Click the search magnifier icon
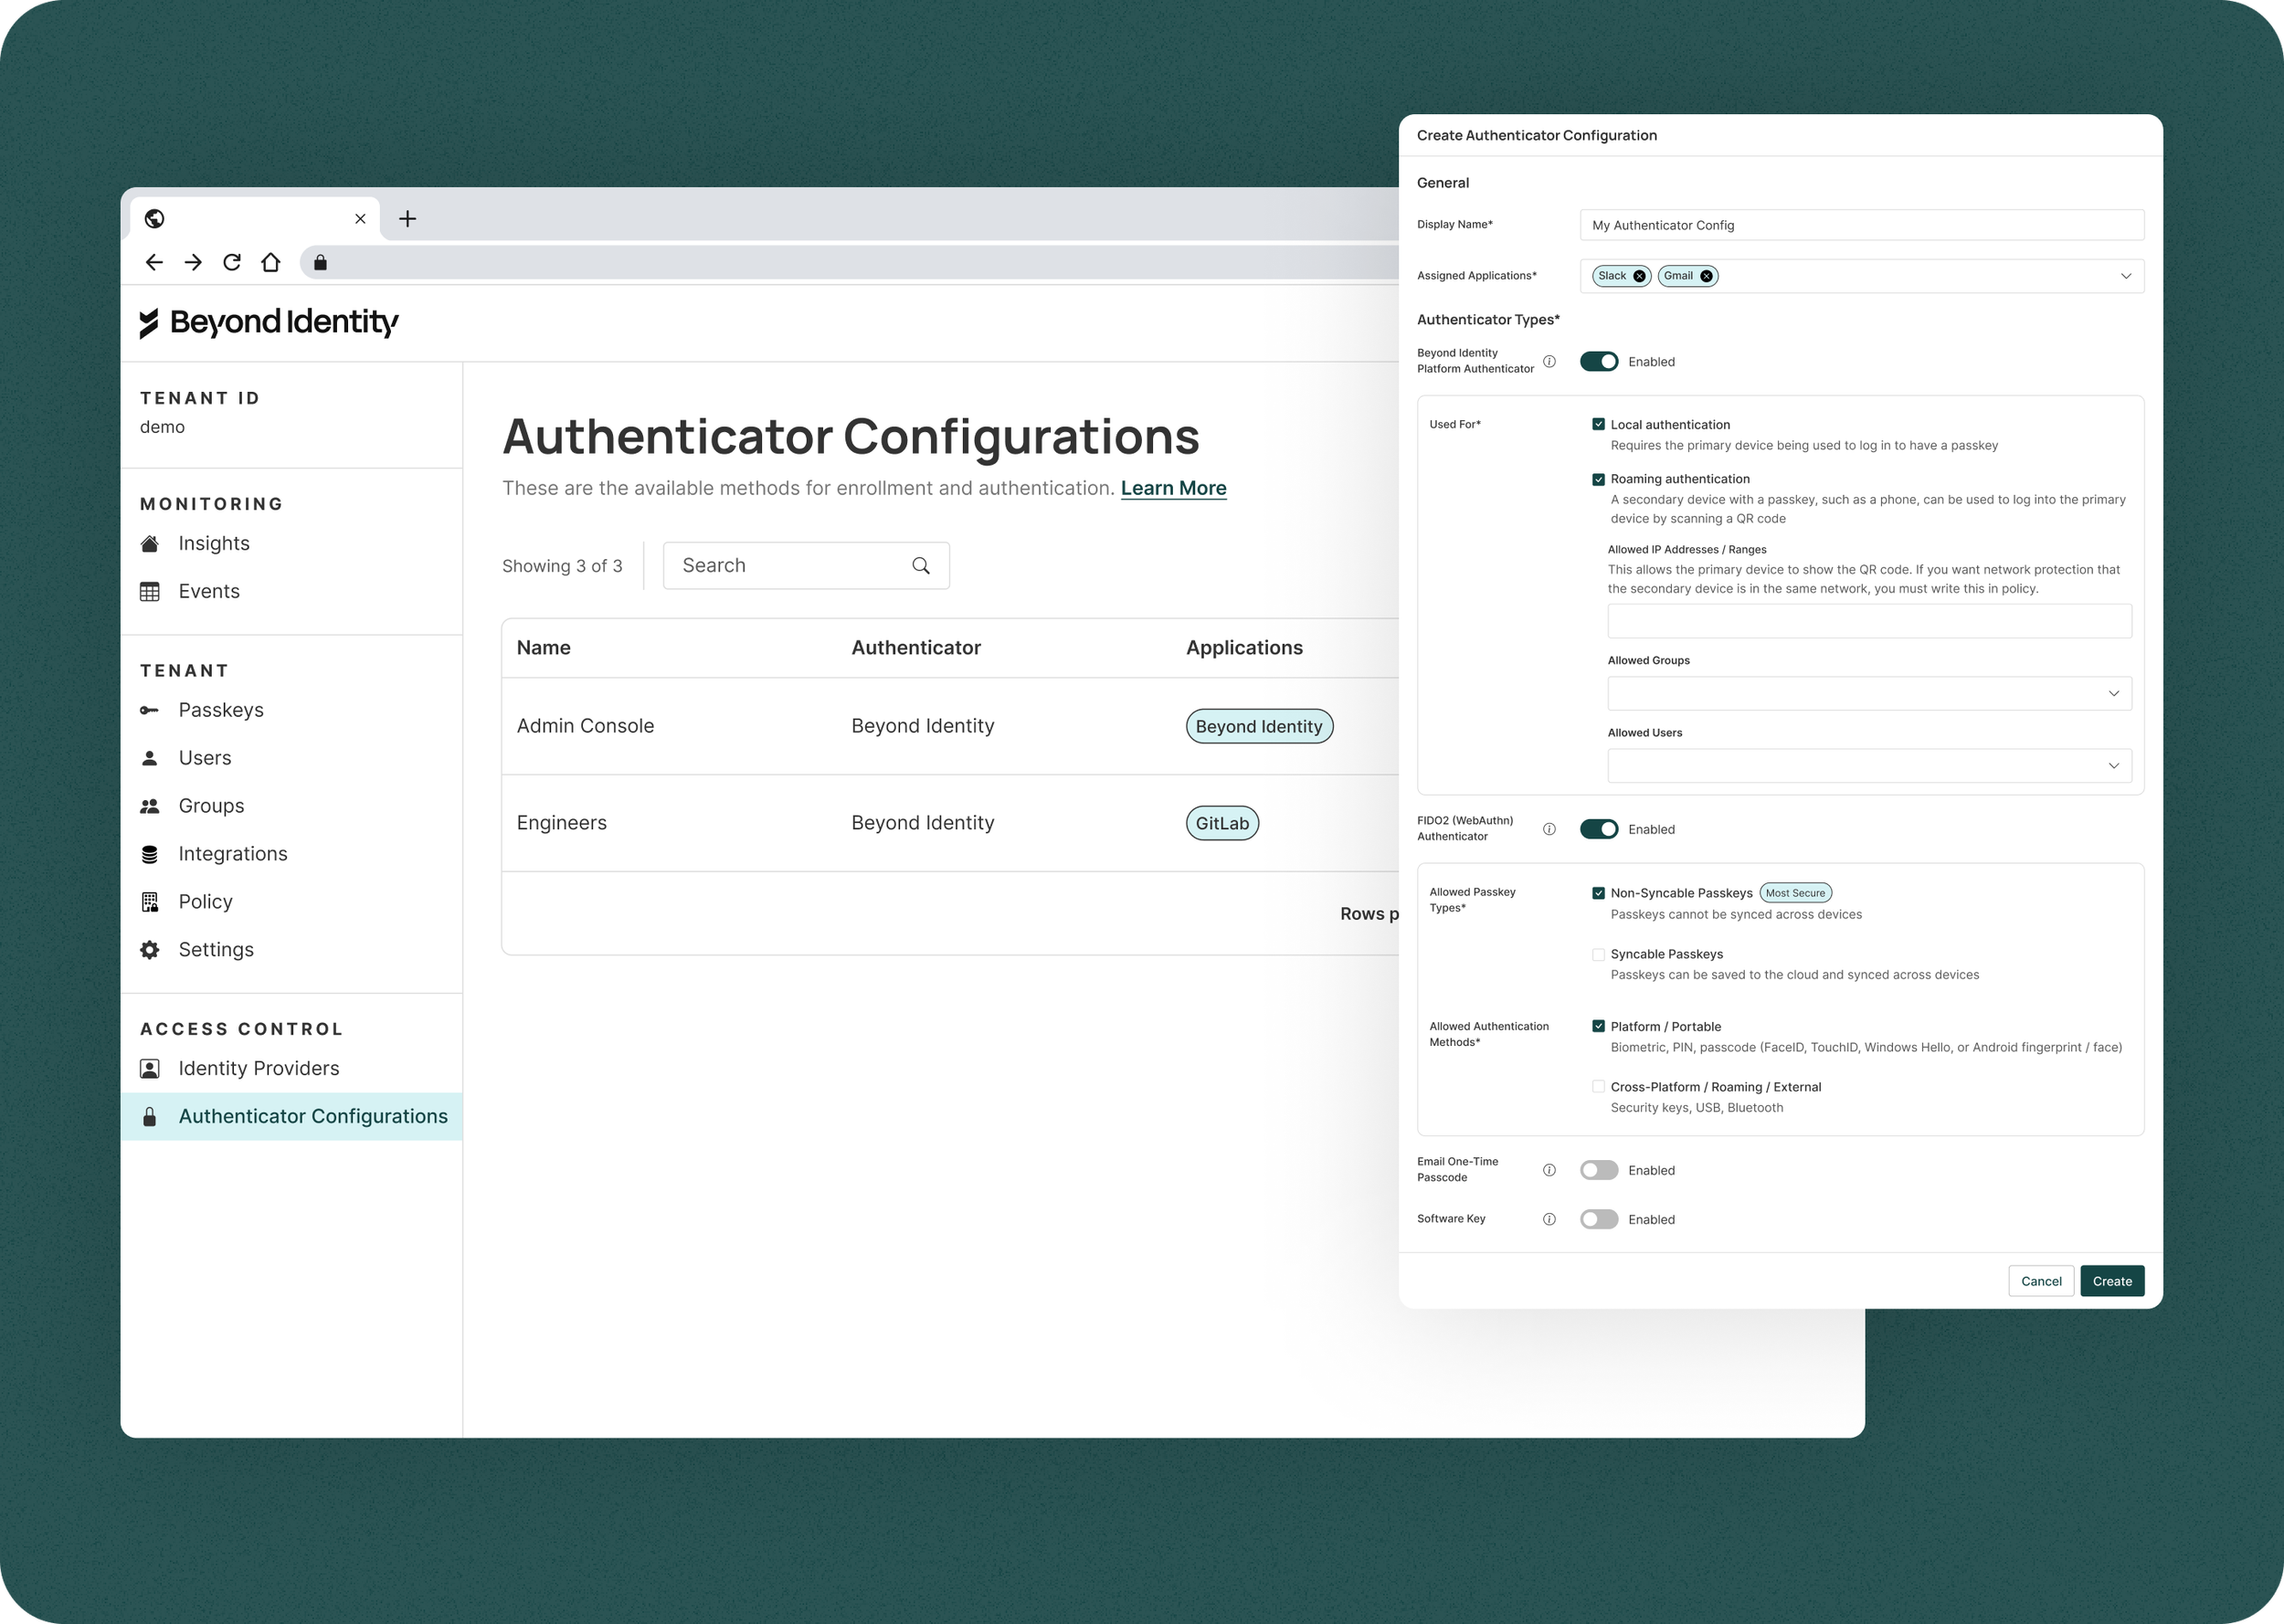Screen dimensions: 2284x1624 pos(921,566)
